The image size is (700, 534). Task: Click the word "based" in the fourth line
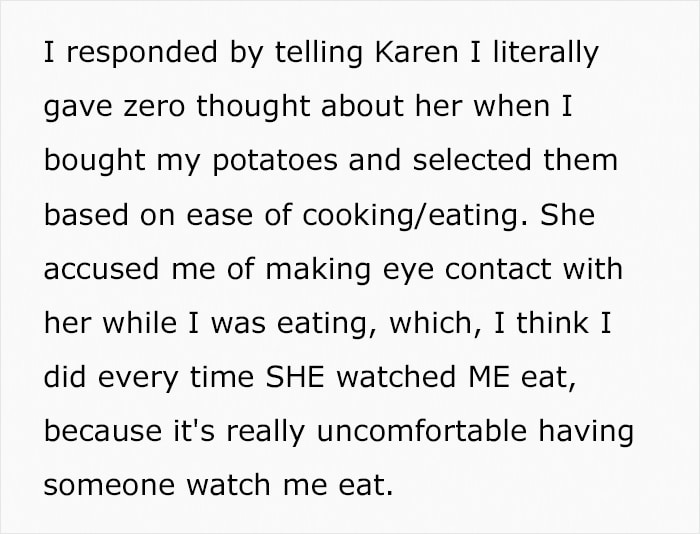pyautogui.click(x=85, y=215)
